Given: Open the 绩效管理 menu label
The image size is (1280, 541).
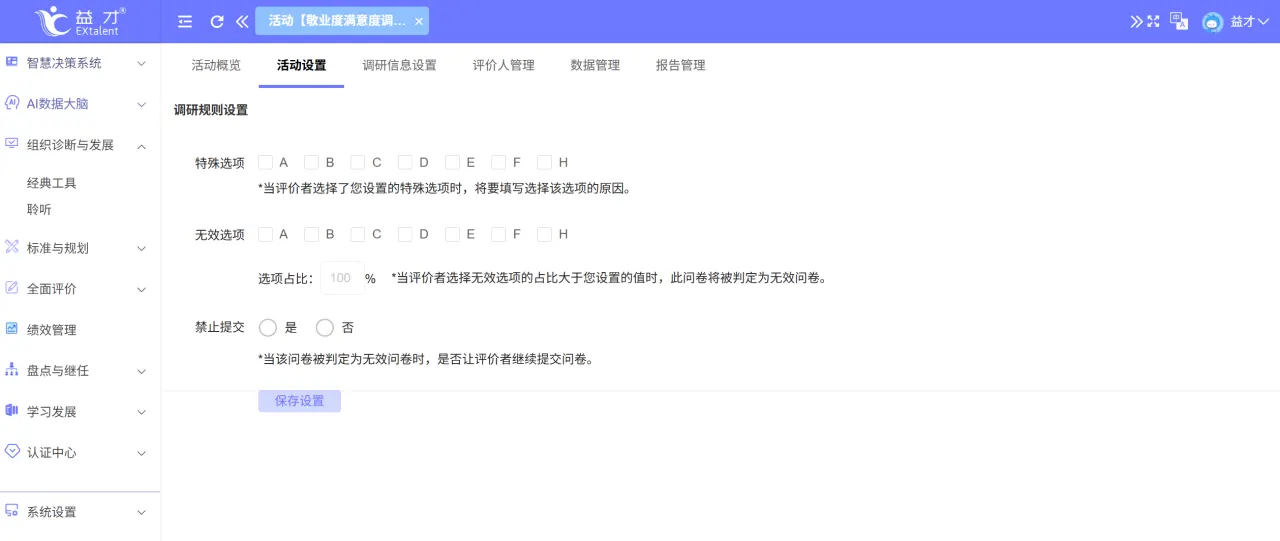Looking at the screenshot, I should (52, 330).
